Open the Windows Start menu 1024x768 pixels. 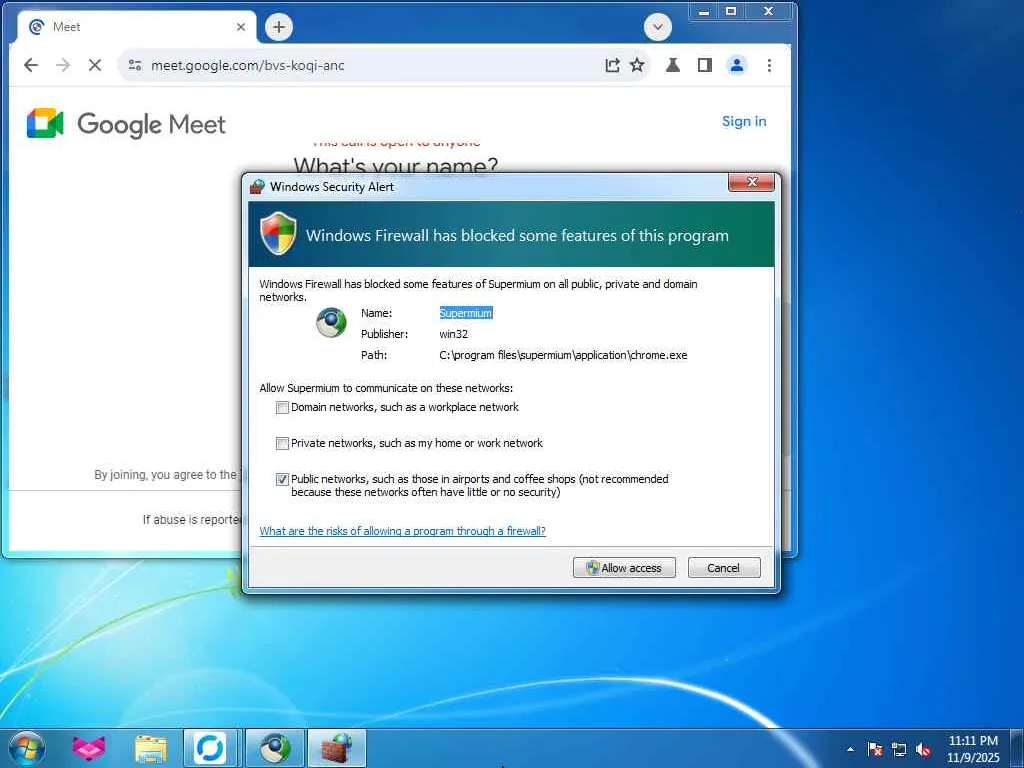point(27,748)
